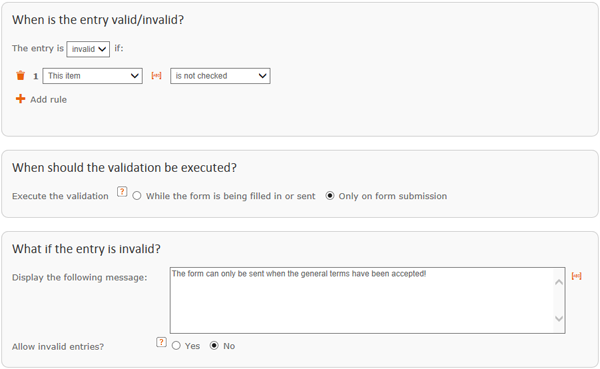This screenshot has width=600, height=369.
Task: Click the 'When should the validation be executed?' heading
Action: point(124,168)
